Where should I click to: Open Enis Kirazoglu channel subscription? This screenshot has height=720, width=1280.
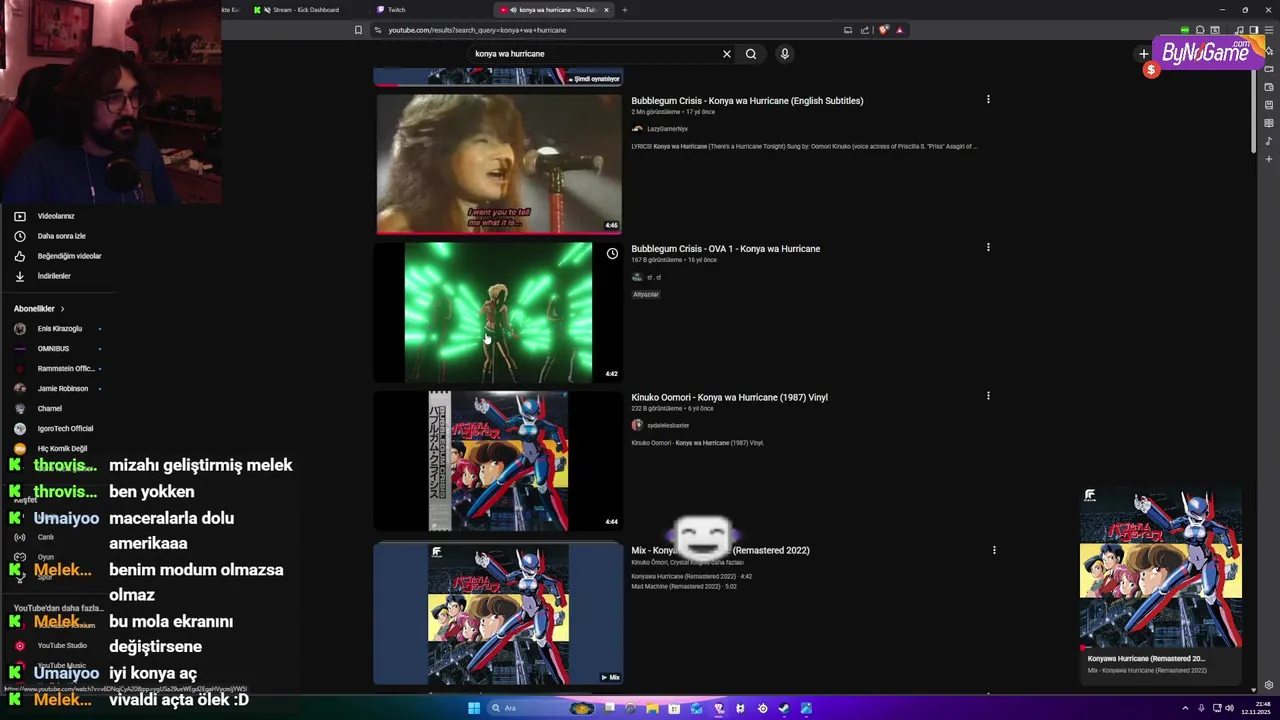[x=60, y=329]
